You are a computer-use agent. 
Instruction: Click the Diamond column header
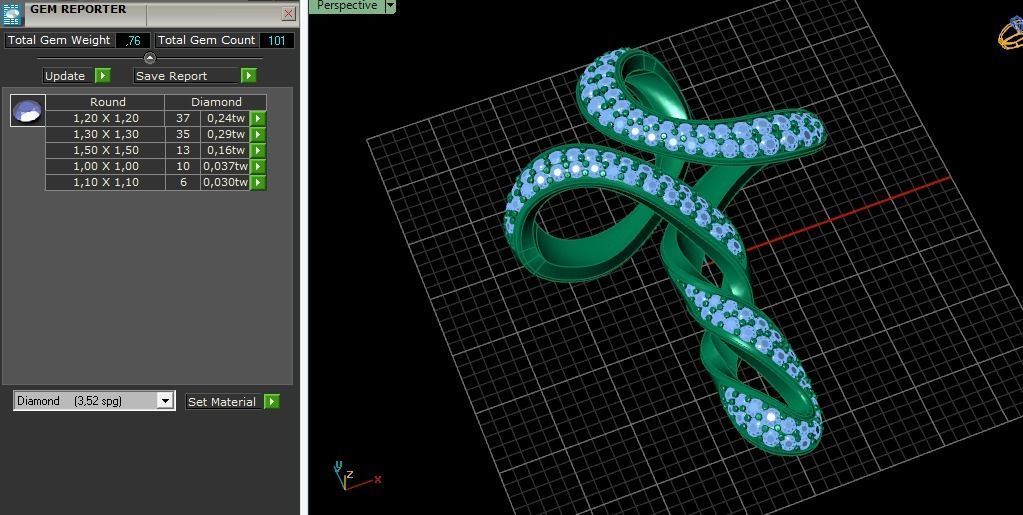tap(216, 102)
